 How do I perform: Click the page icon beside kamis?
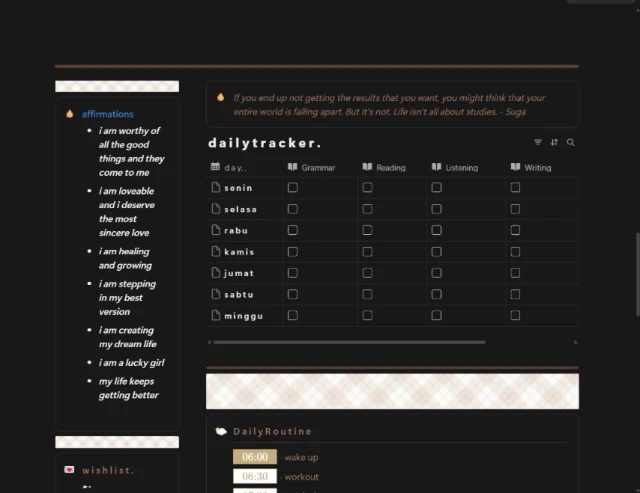click(x=216, y=251)
